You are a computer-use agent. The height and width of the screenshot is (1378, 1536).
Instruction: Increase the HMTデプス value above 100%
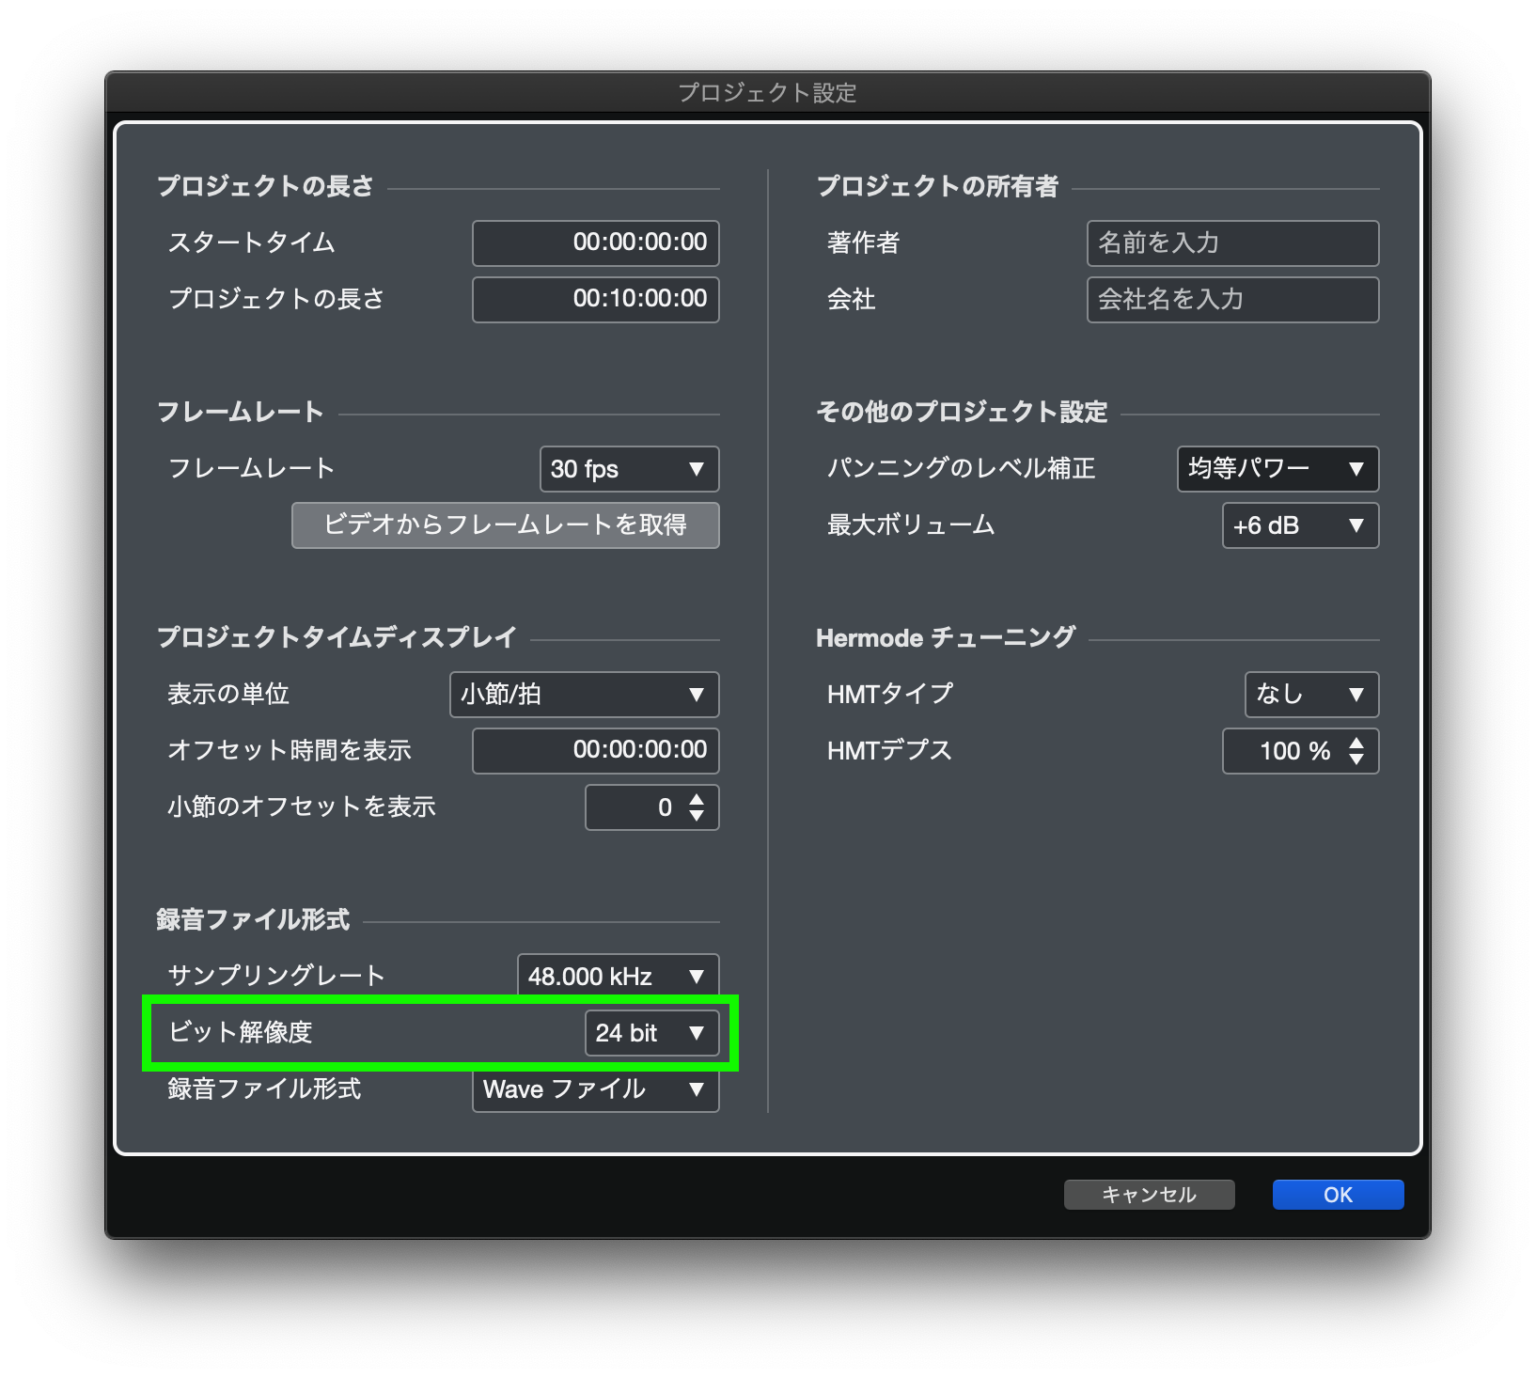point(1357,744)
